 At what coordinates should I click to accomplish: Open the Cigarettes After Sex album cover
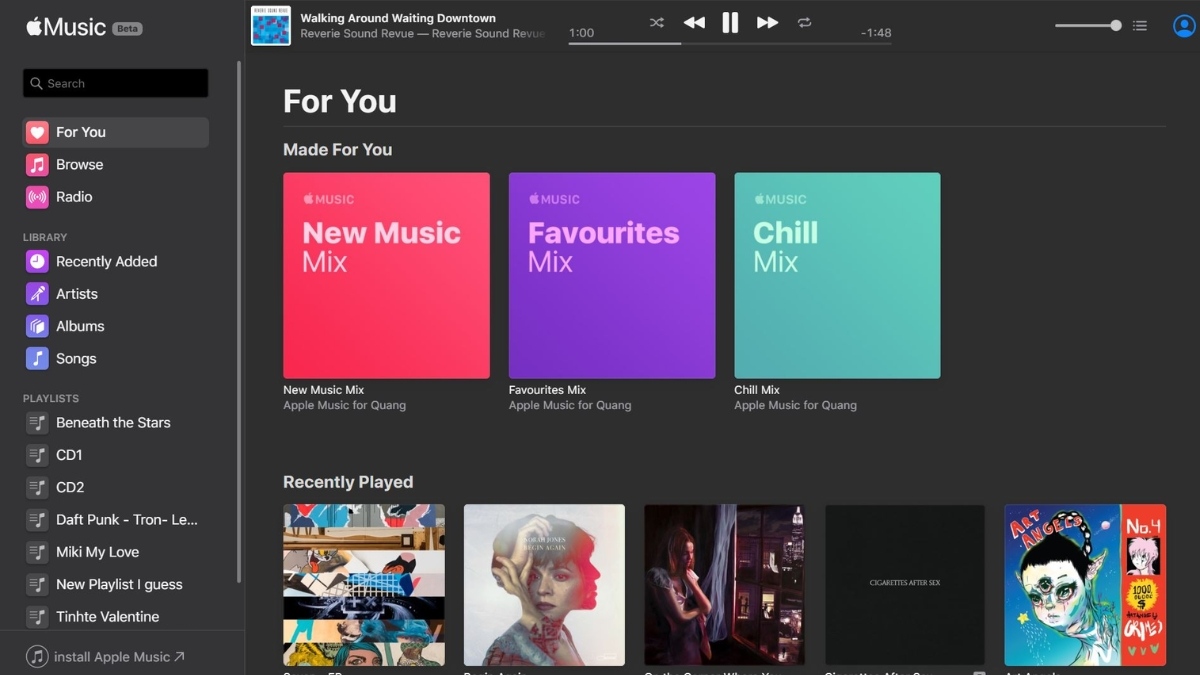click(905, 585)
